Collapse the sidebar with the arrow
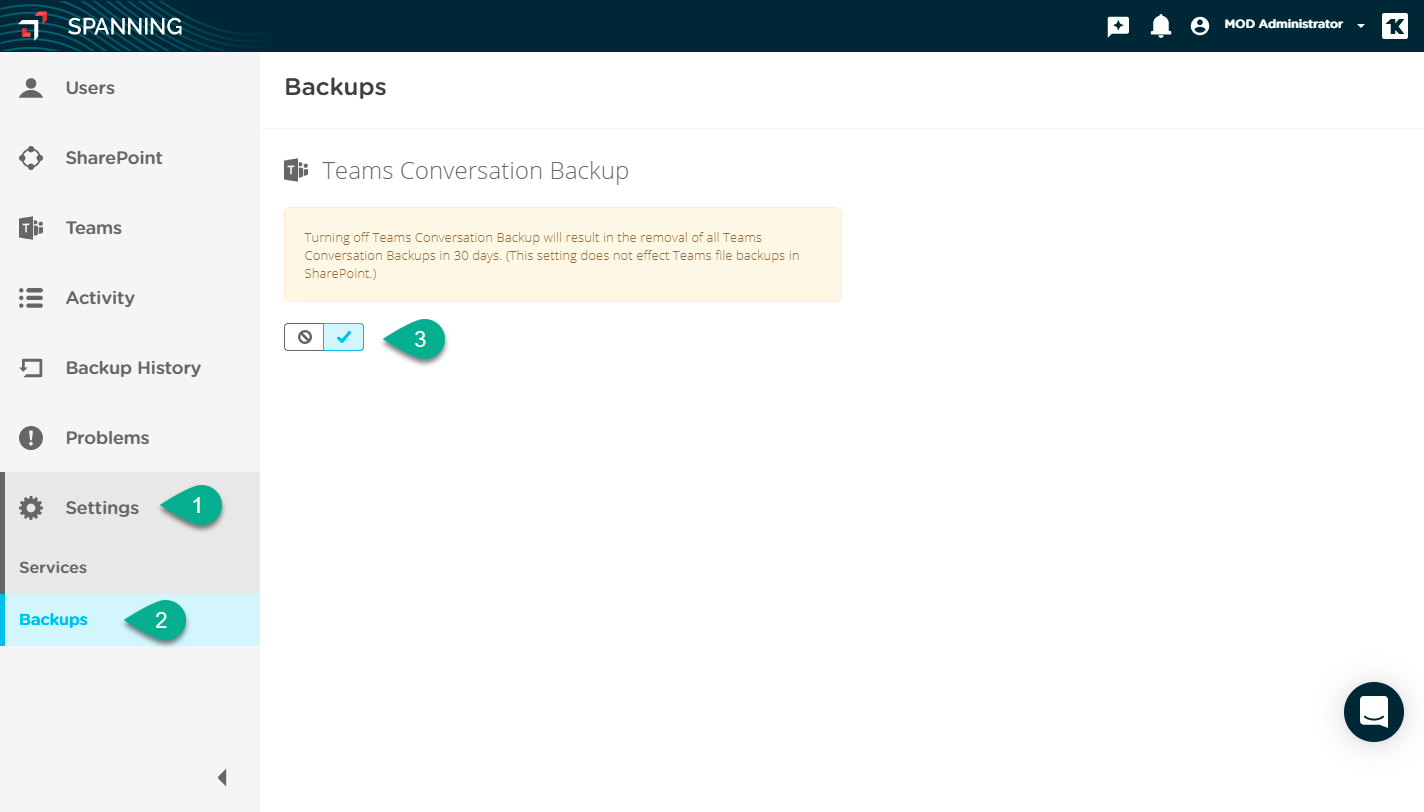 click(222, 777)
